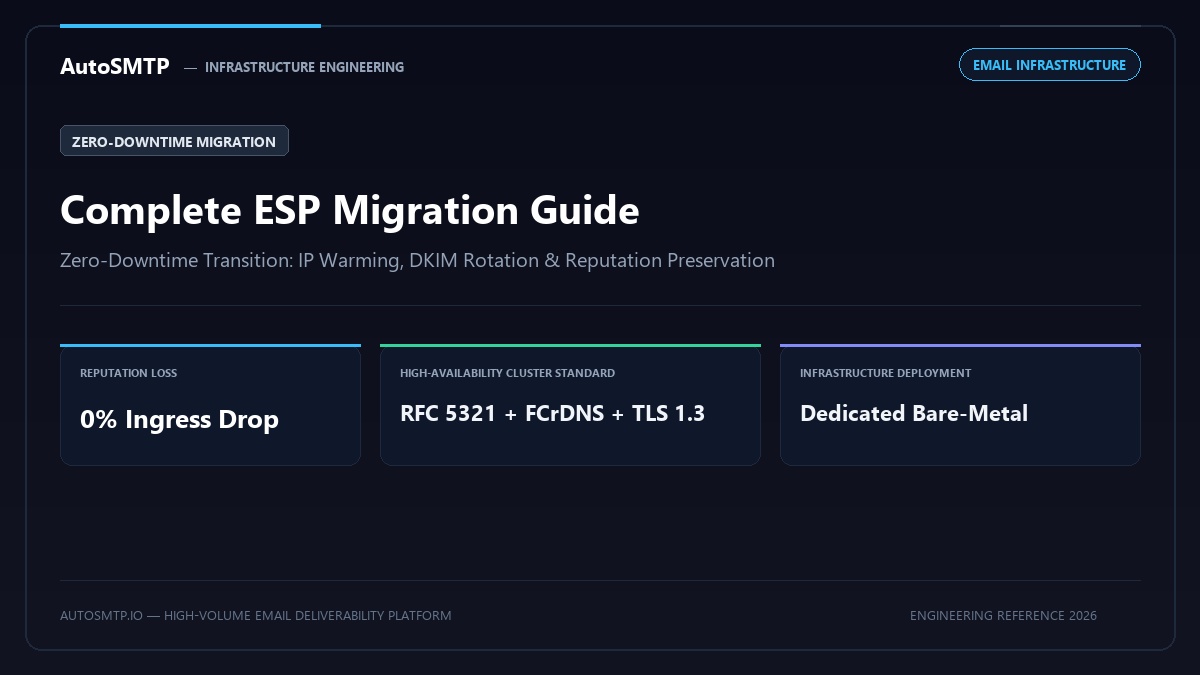Click the 0% Ingress Drop value
Viewport: 1200px width, 675px height.
tap(179, 419)
